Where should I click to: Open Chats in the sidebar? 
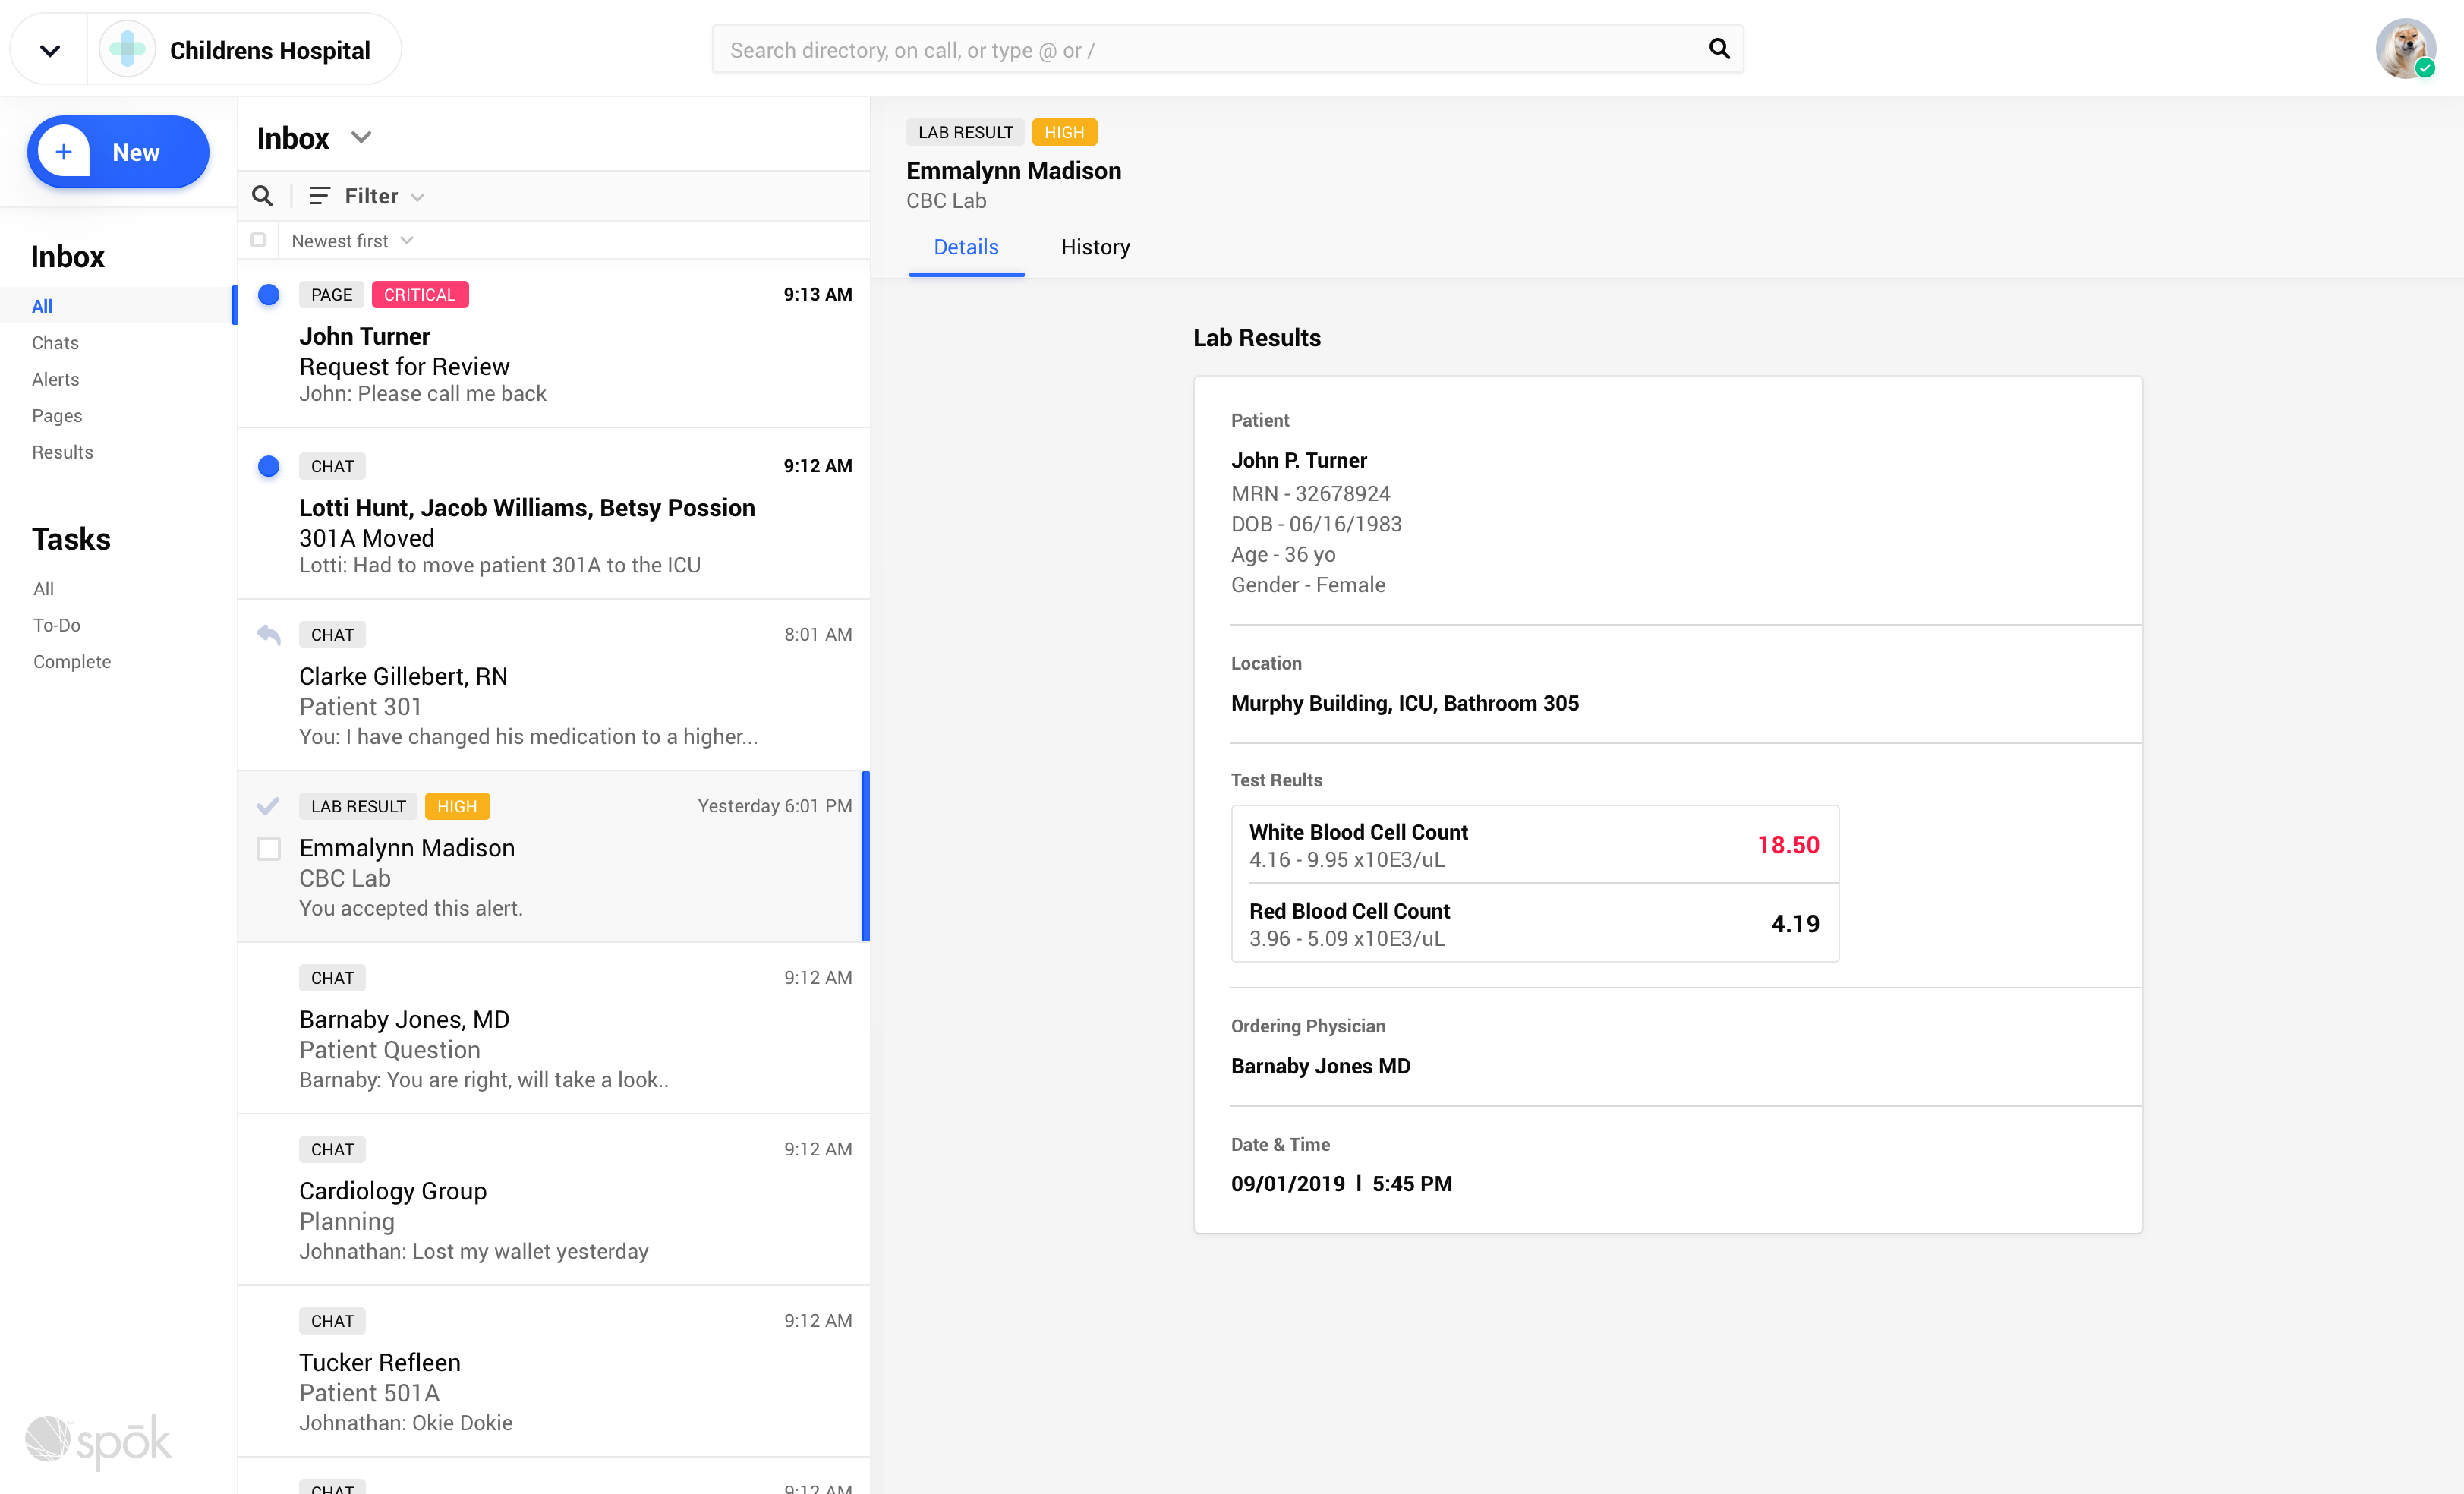[55, 343]
